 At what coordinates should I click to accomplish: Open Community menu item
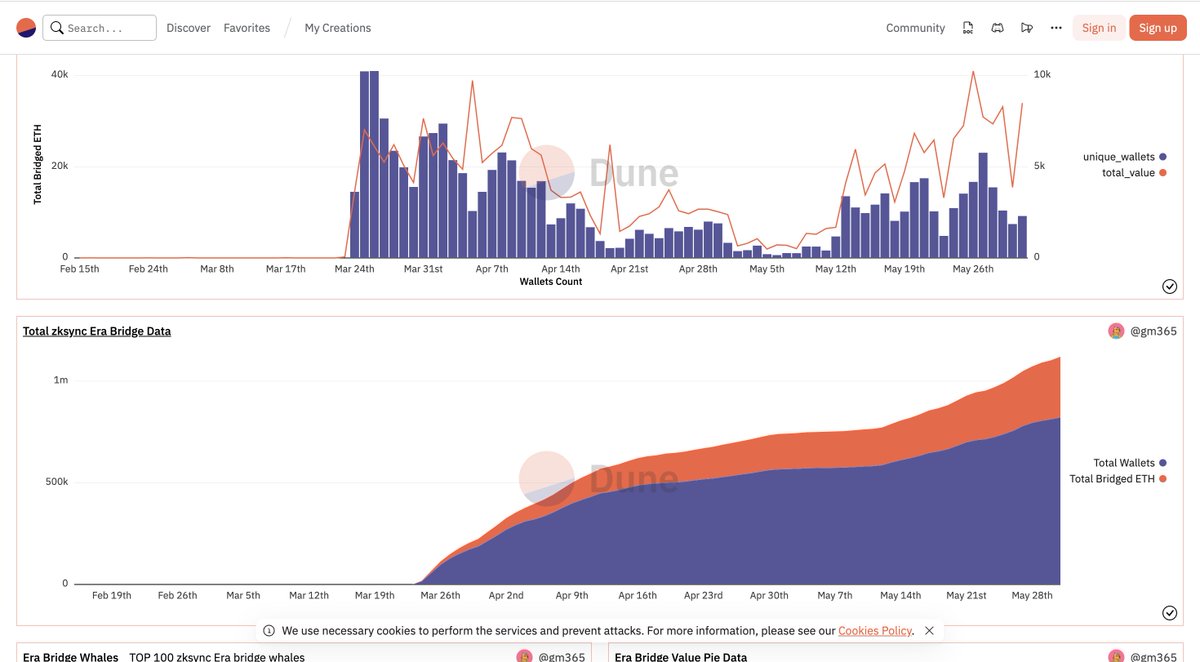(915, 28)
